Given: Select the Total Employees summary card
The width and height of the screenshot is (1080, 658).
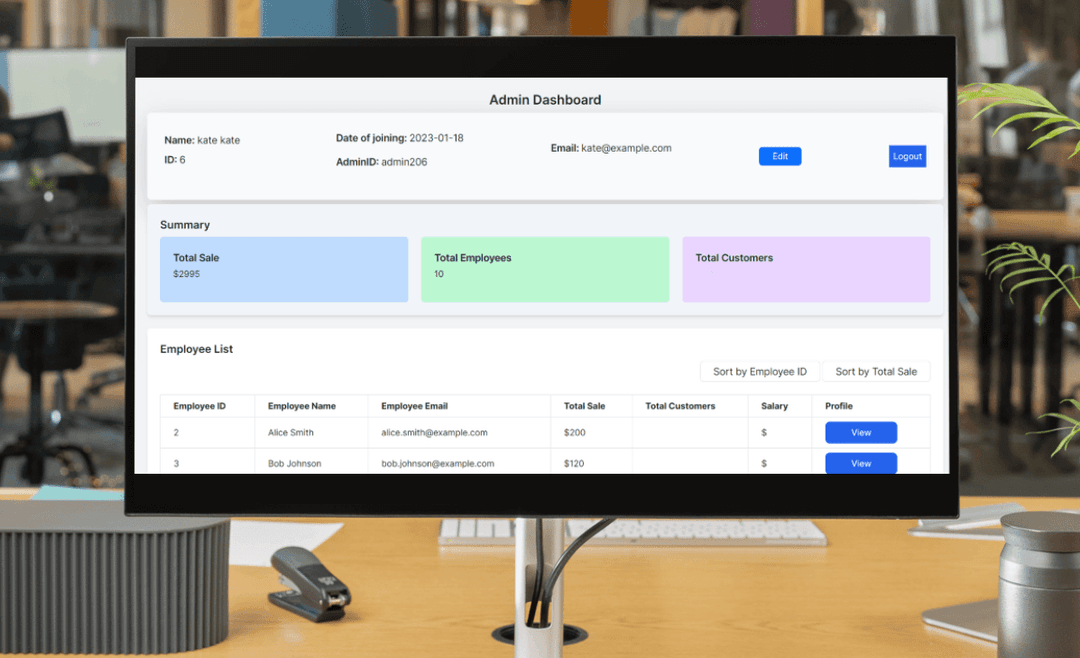Looking at the screenshot, I should tap(545, 269).
